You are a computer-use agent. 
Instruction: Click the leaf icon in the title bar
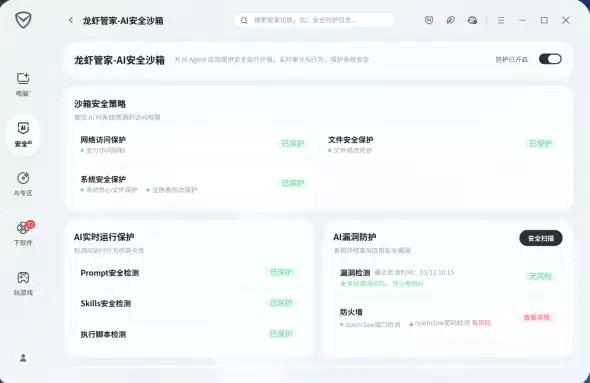point(450,20)
